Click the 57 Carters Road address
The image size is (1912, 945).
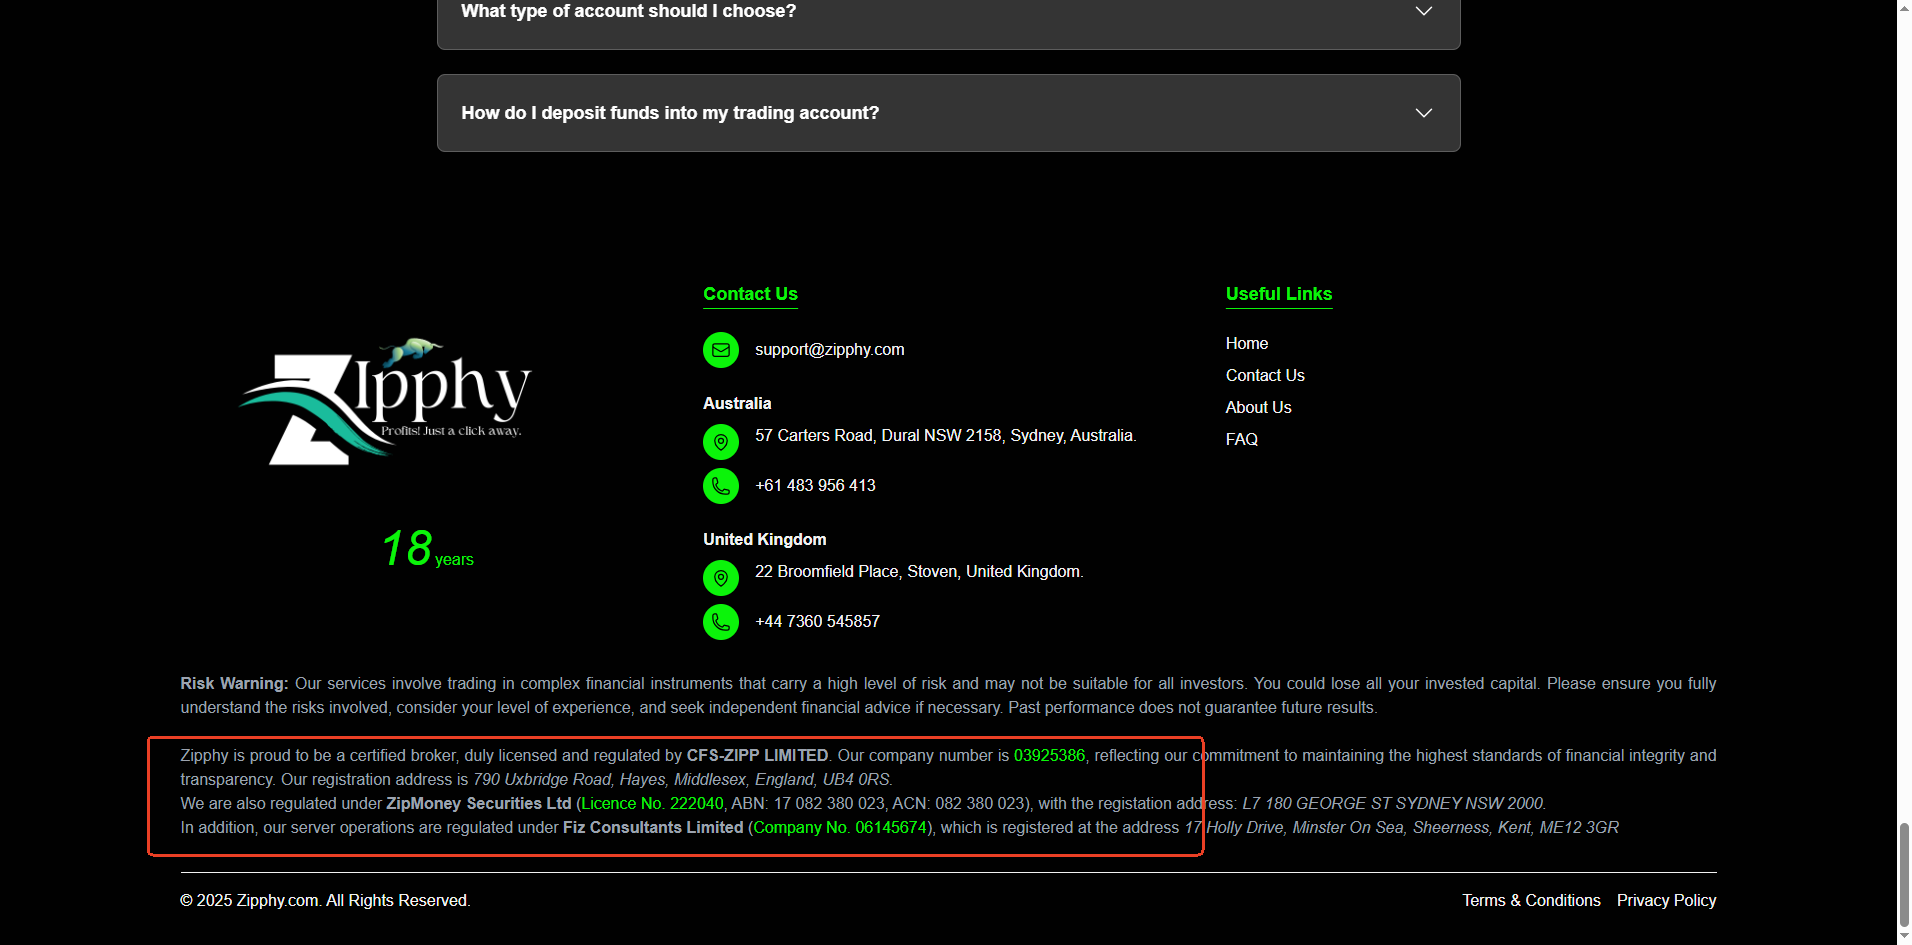click(x=945, y=435)
